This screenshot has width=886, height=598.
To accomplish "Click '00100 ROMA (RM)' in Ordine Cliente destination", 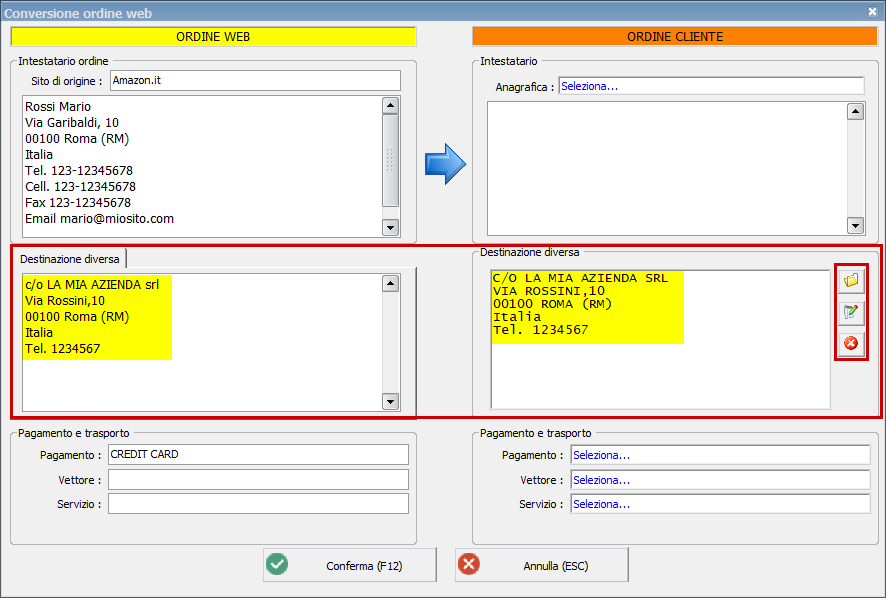I will tap(552, 304).
